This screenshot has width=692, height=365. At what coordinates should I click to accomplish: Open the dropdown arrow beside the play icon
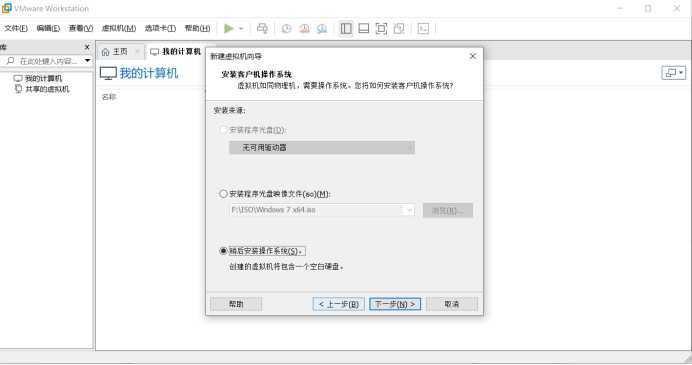(x=241, y=29)
